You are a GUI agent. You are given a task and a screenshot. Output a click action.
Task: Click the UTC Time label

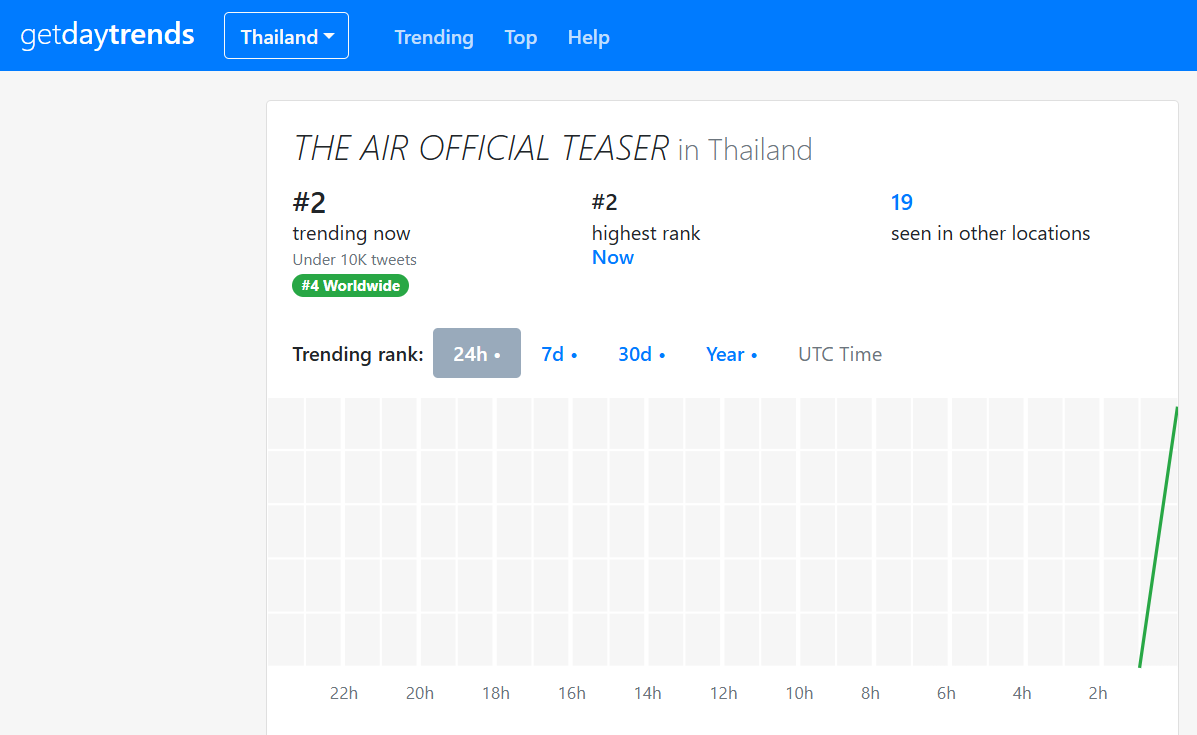[840, 354]
